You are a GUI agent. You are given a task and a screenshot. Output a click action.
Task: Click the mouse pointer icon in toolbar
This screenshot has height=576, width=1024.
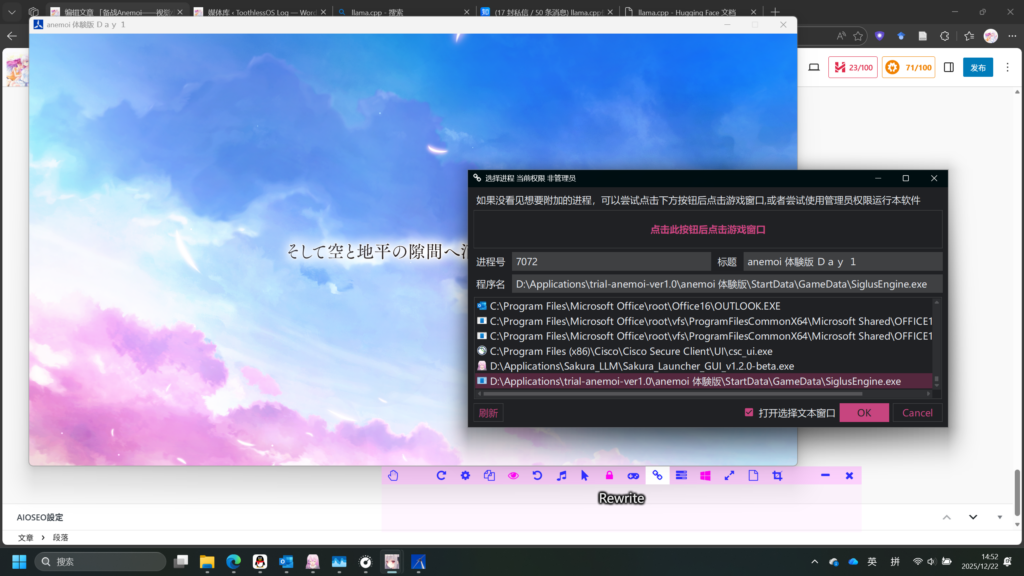click(585, 476)
